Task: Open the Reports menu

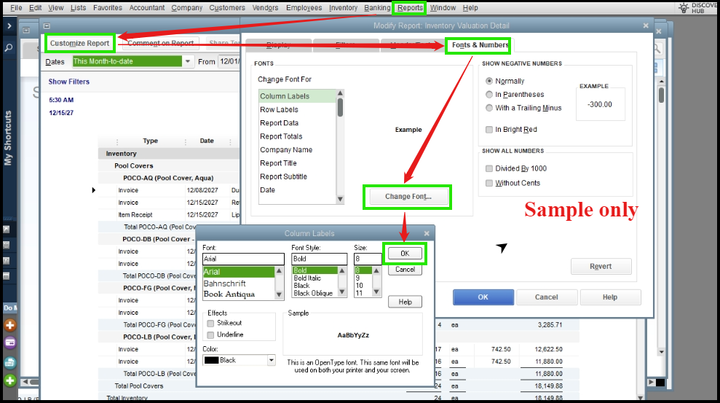Action: click(x=410, y=8)
